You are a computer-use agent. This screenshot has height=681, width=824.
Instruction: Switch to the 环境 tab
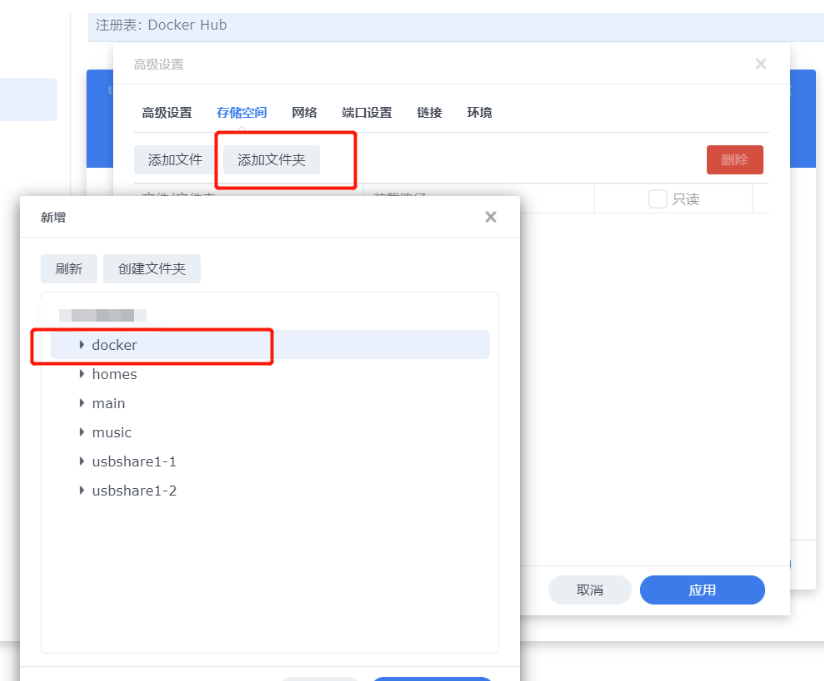pos(479,113)
